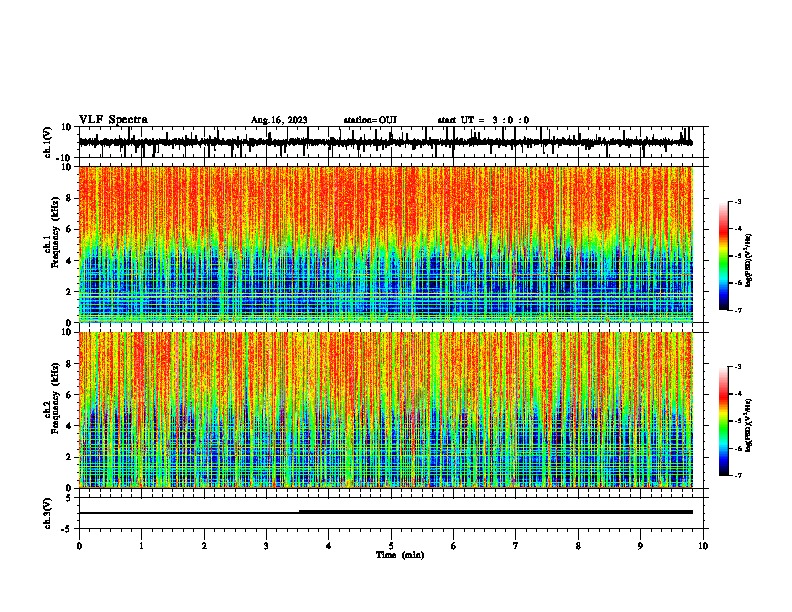Click the '0' tick on the time axis
Image resolution: width=792 pixels, height=612 pixels.
tap(79, 546)
